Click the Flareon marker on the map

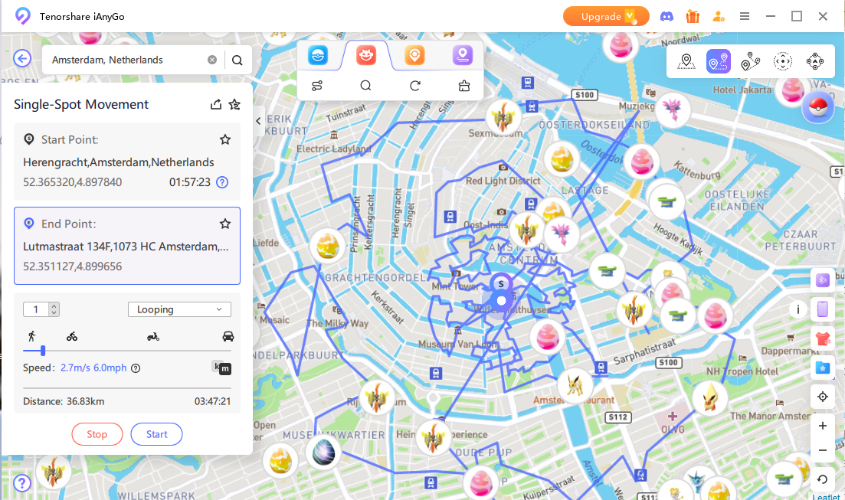710,398
